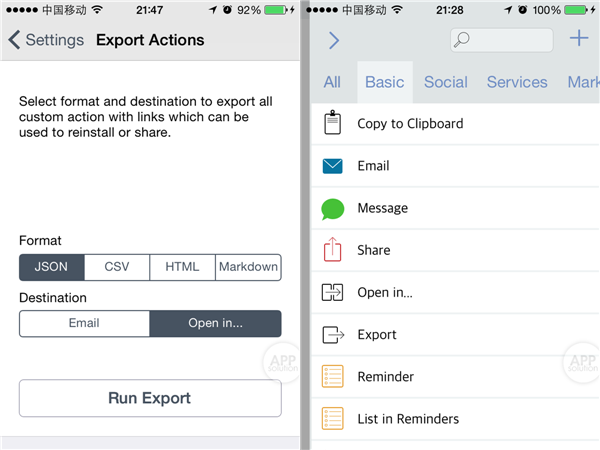Go back to Settings
The width and height of the screenshot is (600, 450).
[x=46, y=41]
